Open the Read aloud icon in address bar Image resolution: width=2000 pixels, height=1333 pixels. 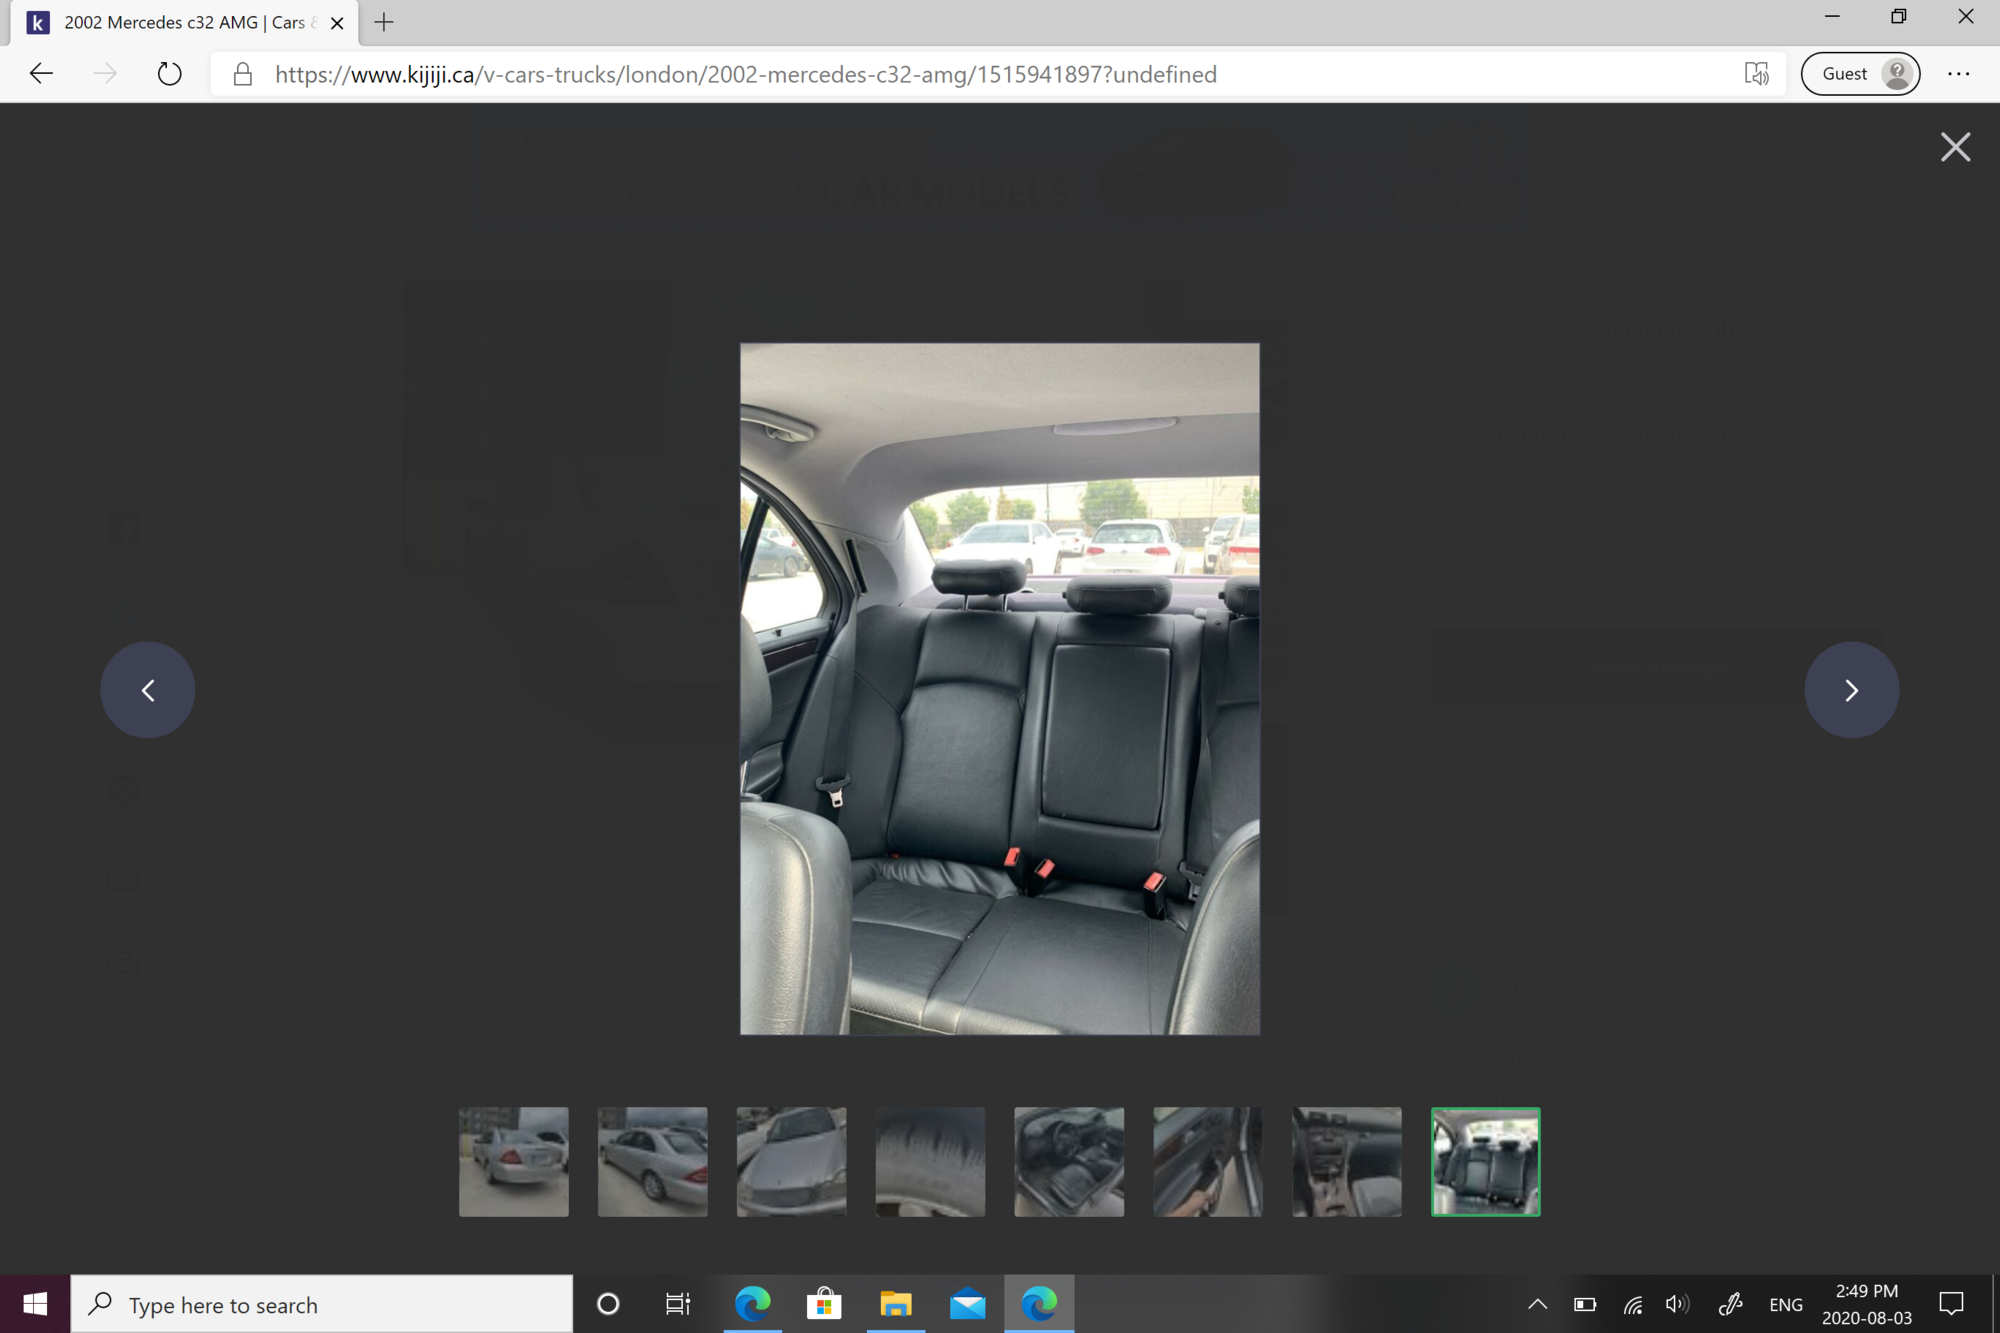tap(1756, 74)
